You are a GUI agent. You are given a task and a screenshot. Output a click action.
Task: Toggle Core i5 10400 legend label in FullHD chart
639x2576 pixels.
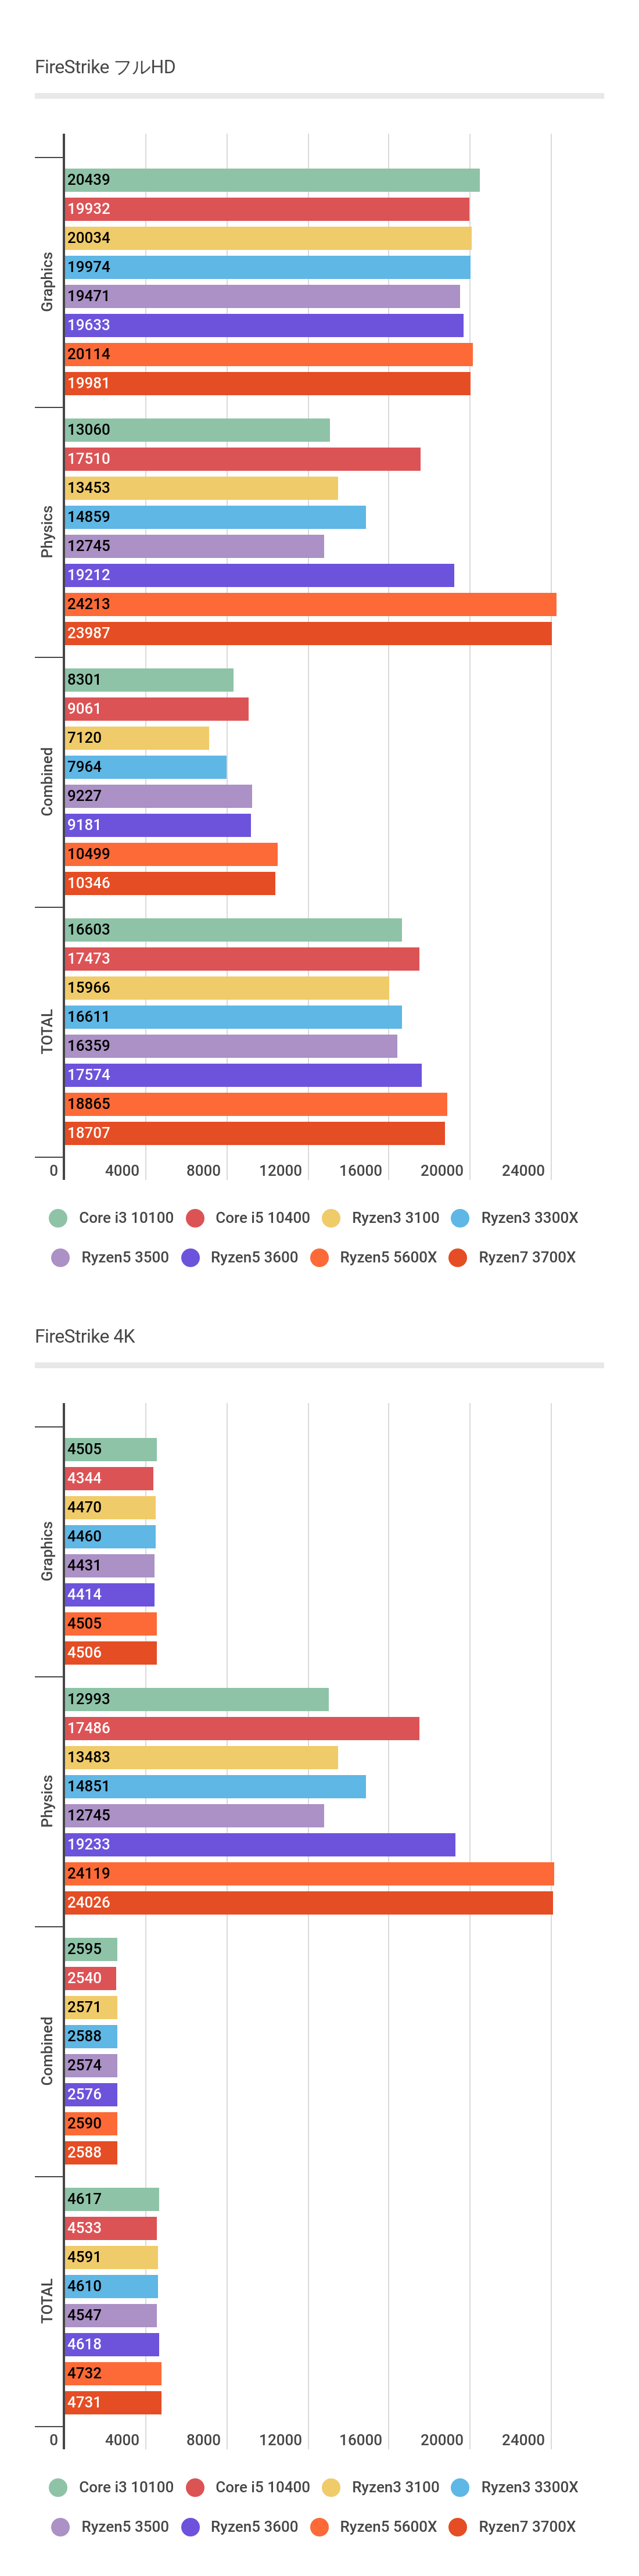[x=262, y=1217]
